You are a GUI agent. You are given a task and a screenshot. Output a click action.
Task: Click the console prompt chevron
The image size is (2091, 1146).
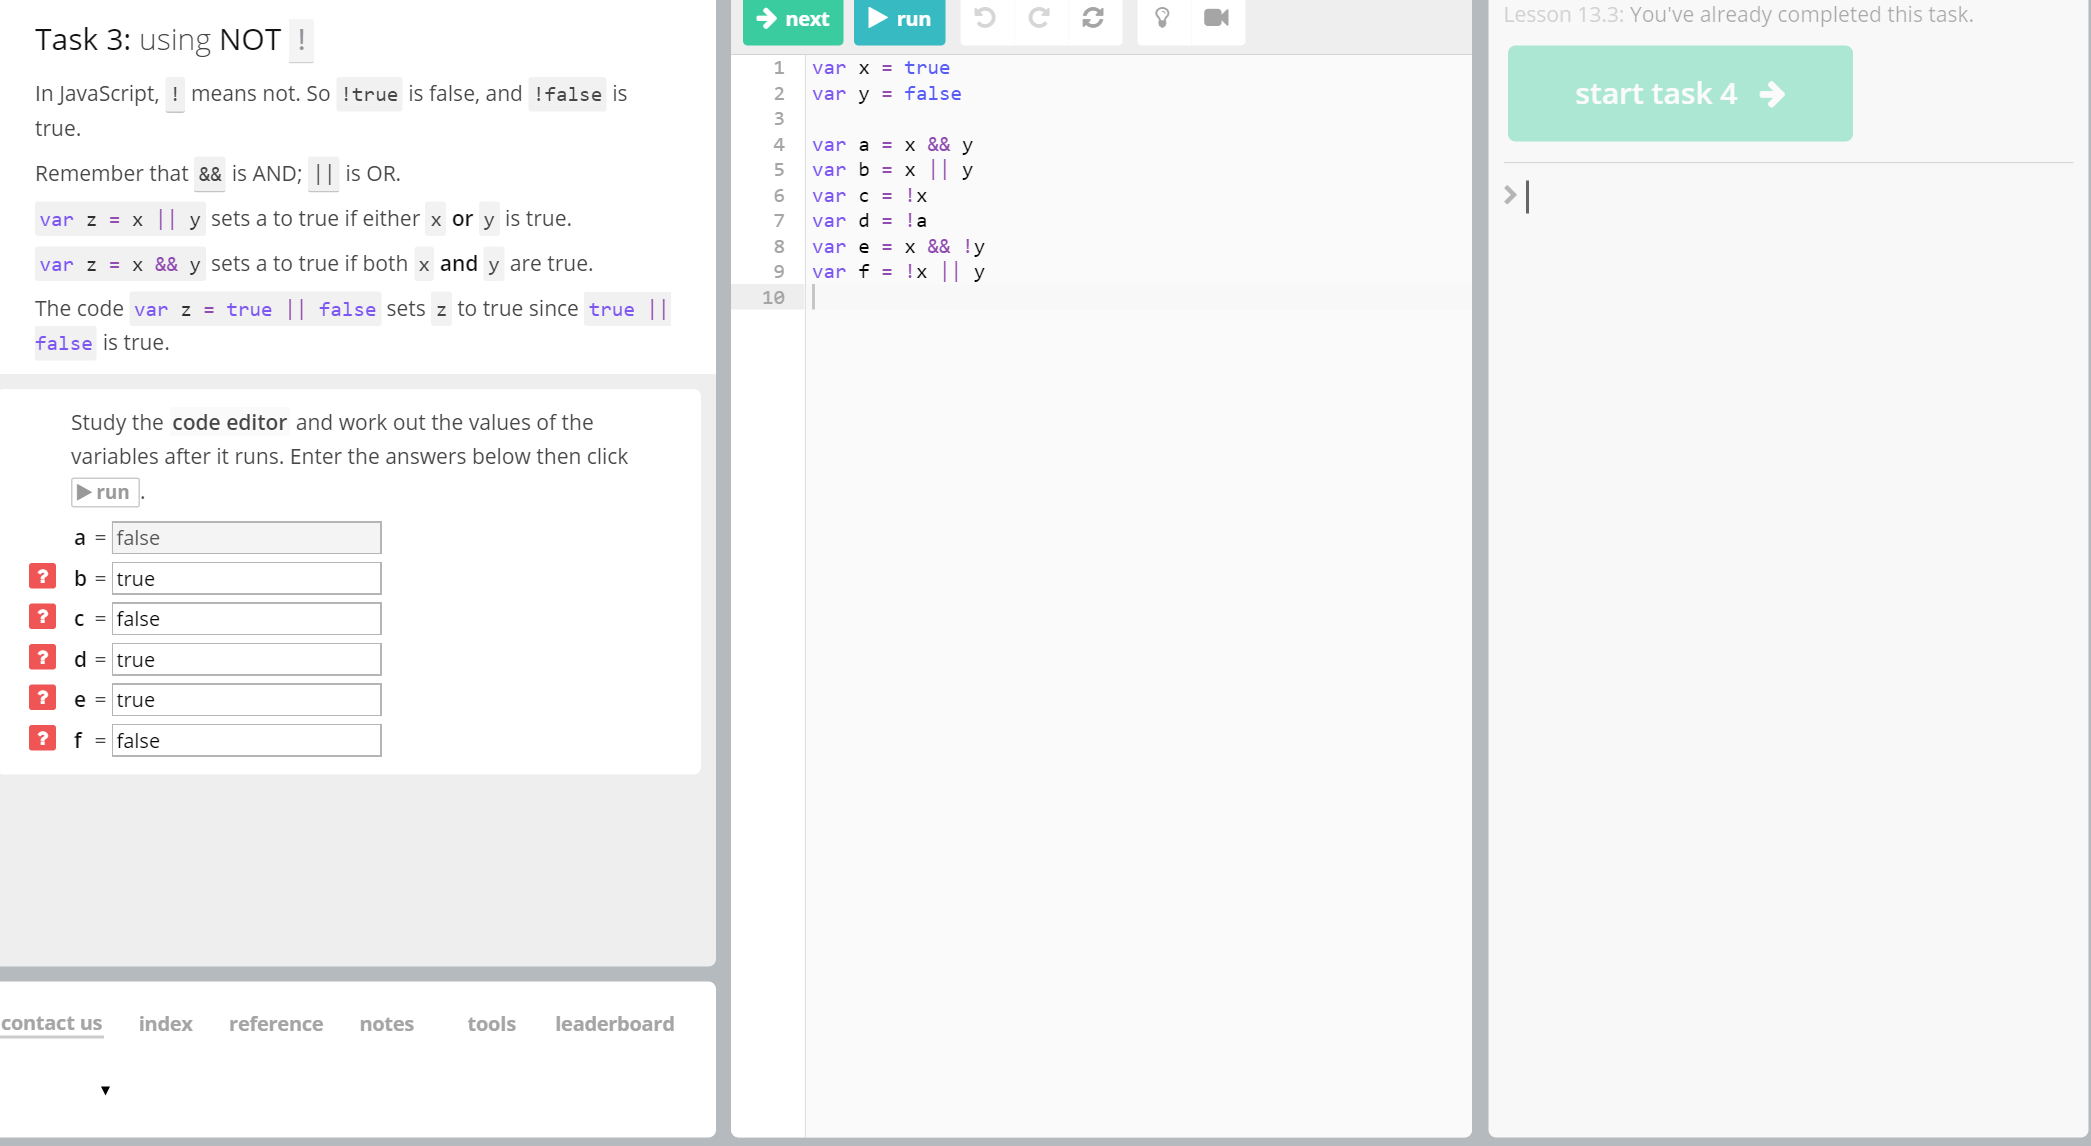tap(1510, 195)
